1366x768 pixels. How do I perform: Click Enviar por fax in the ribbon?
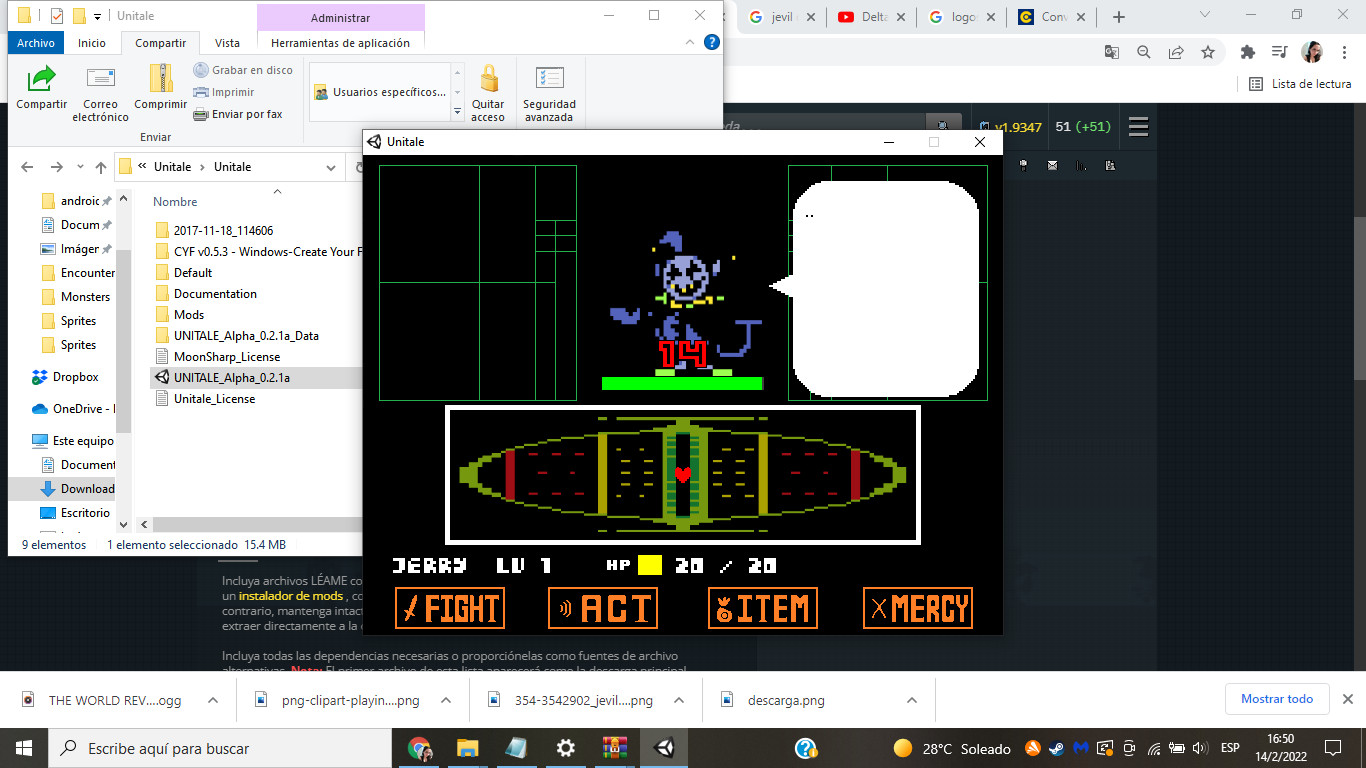(x=238, y=114)
